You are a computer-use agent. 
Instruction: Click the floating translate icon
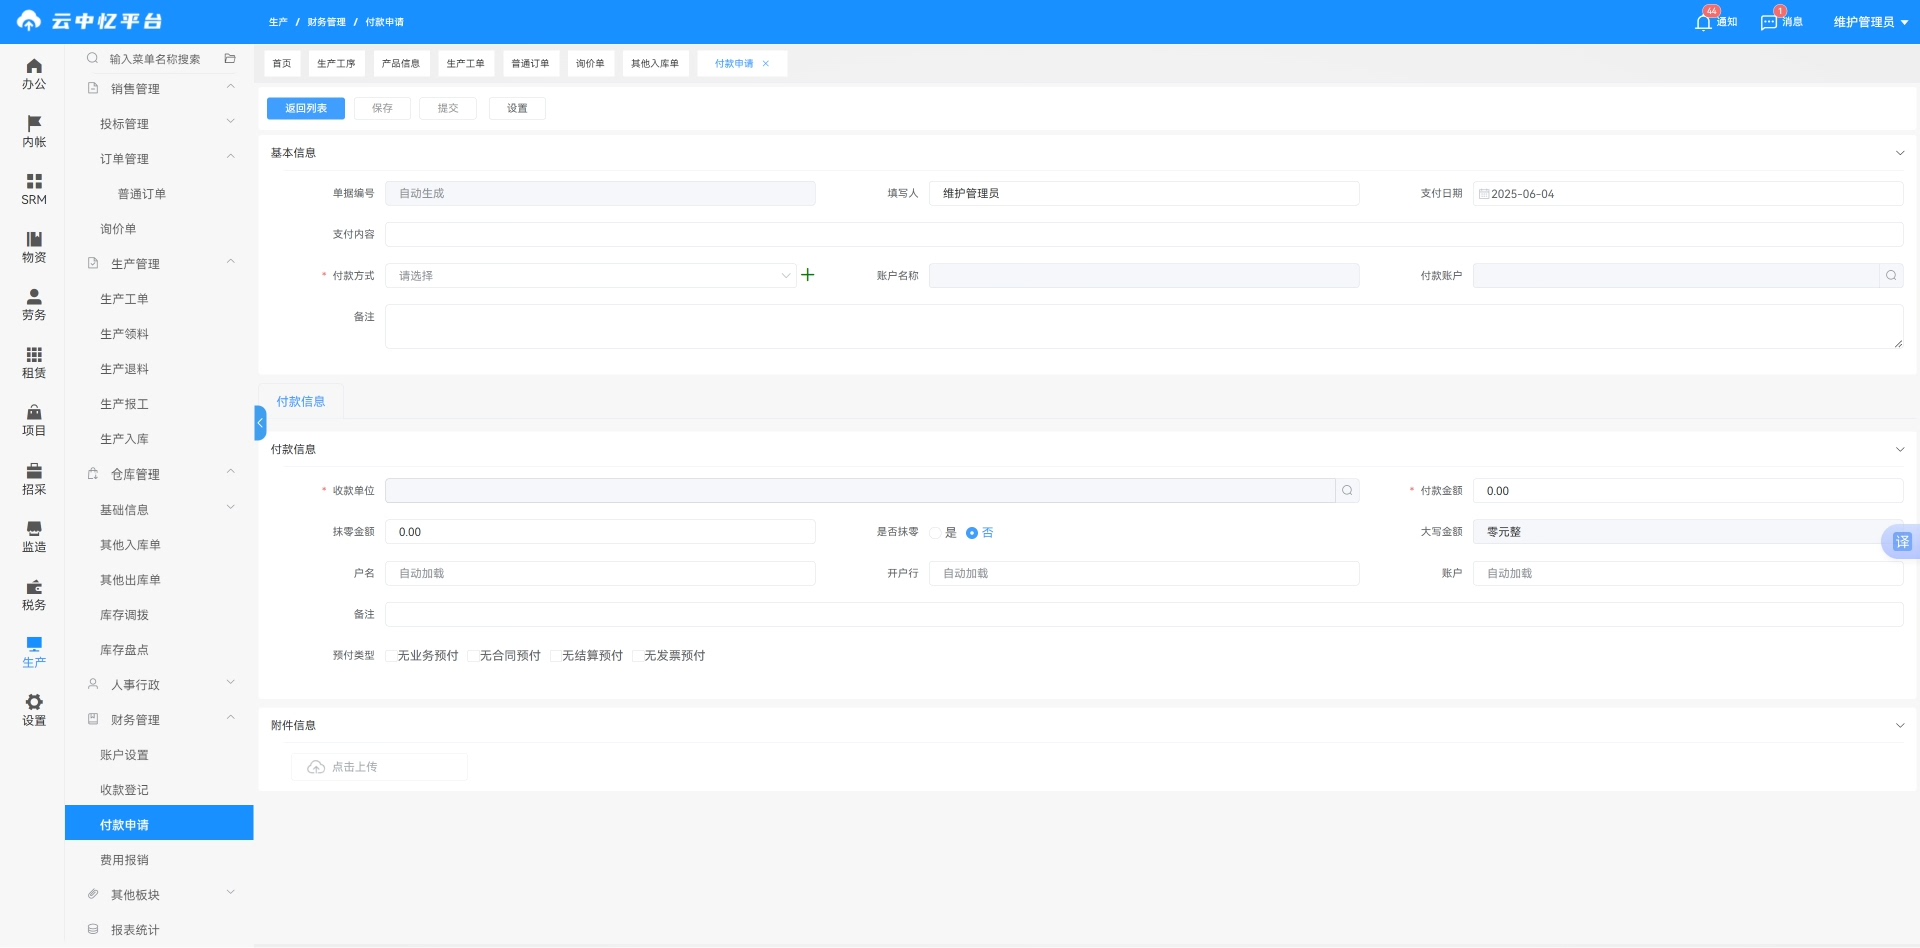[1901, 542]
